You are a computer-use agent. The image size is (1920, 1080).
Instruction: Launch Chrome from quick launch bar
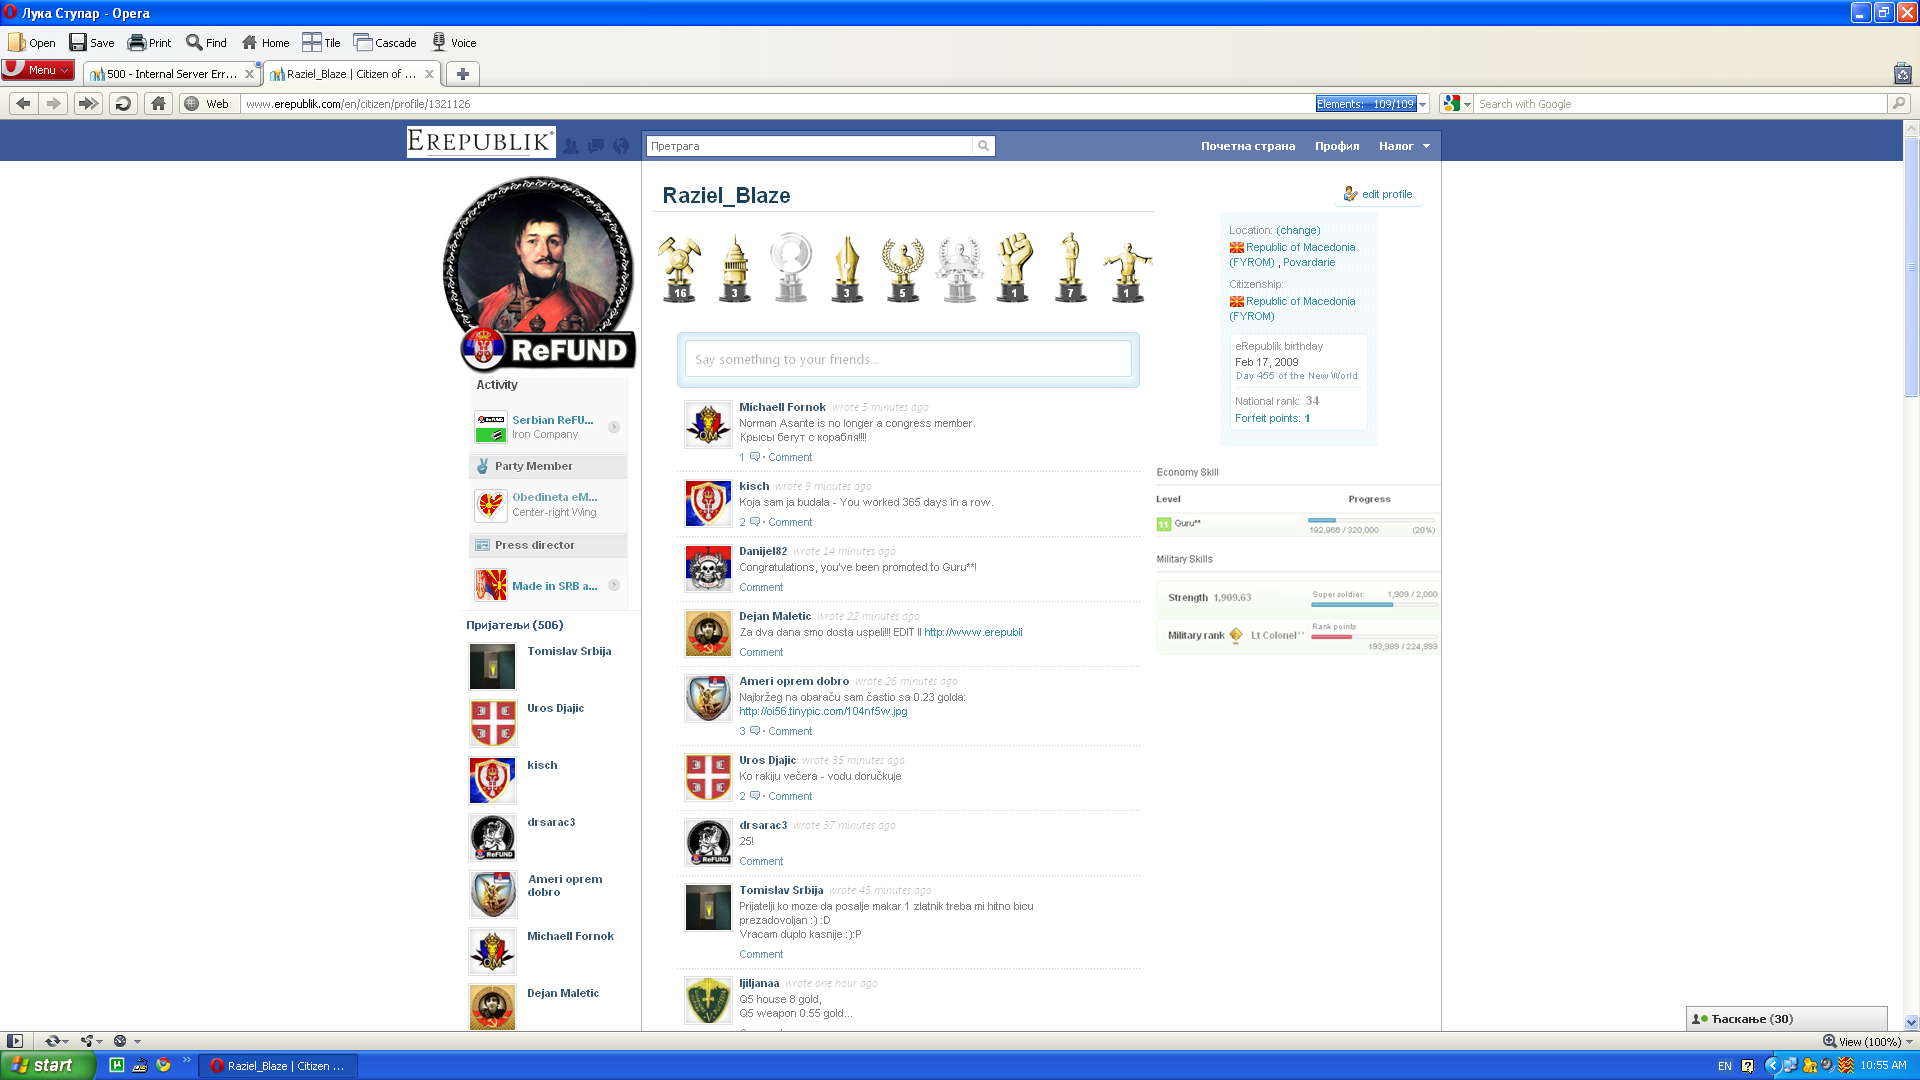(x=164, y=1065)
